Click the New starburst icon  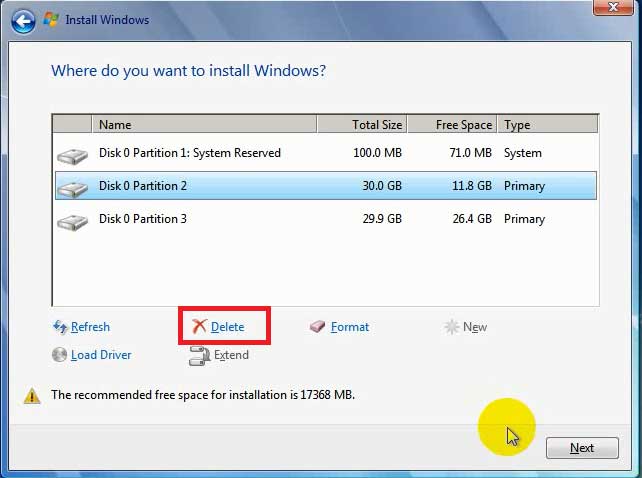pos(452,327)
